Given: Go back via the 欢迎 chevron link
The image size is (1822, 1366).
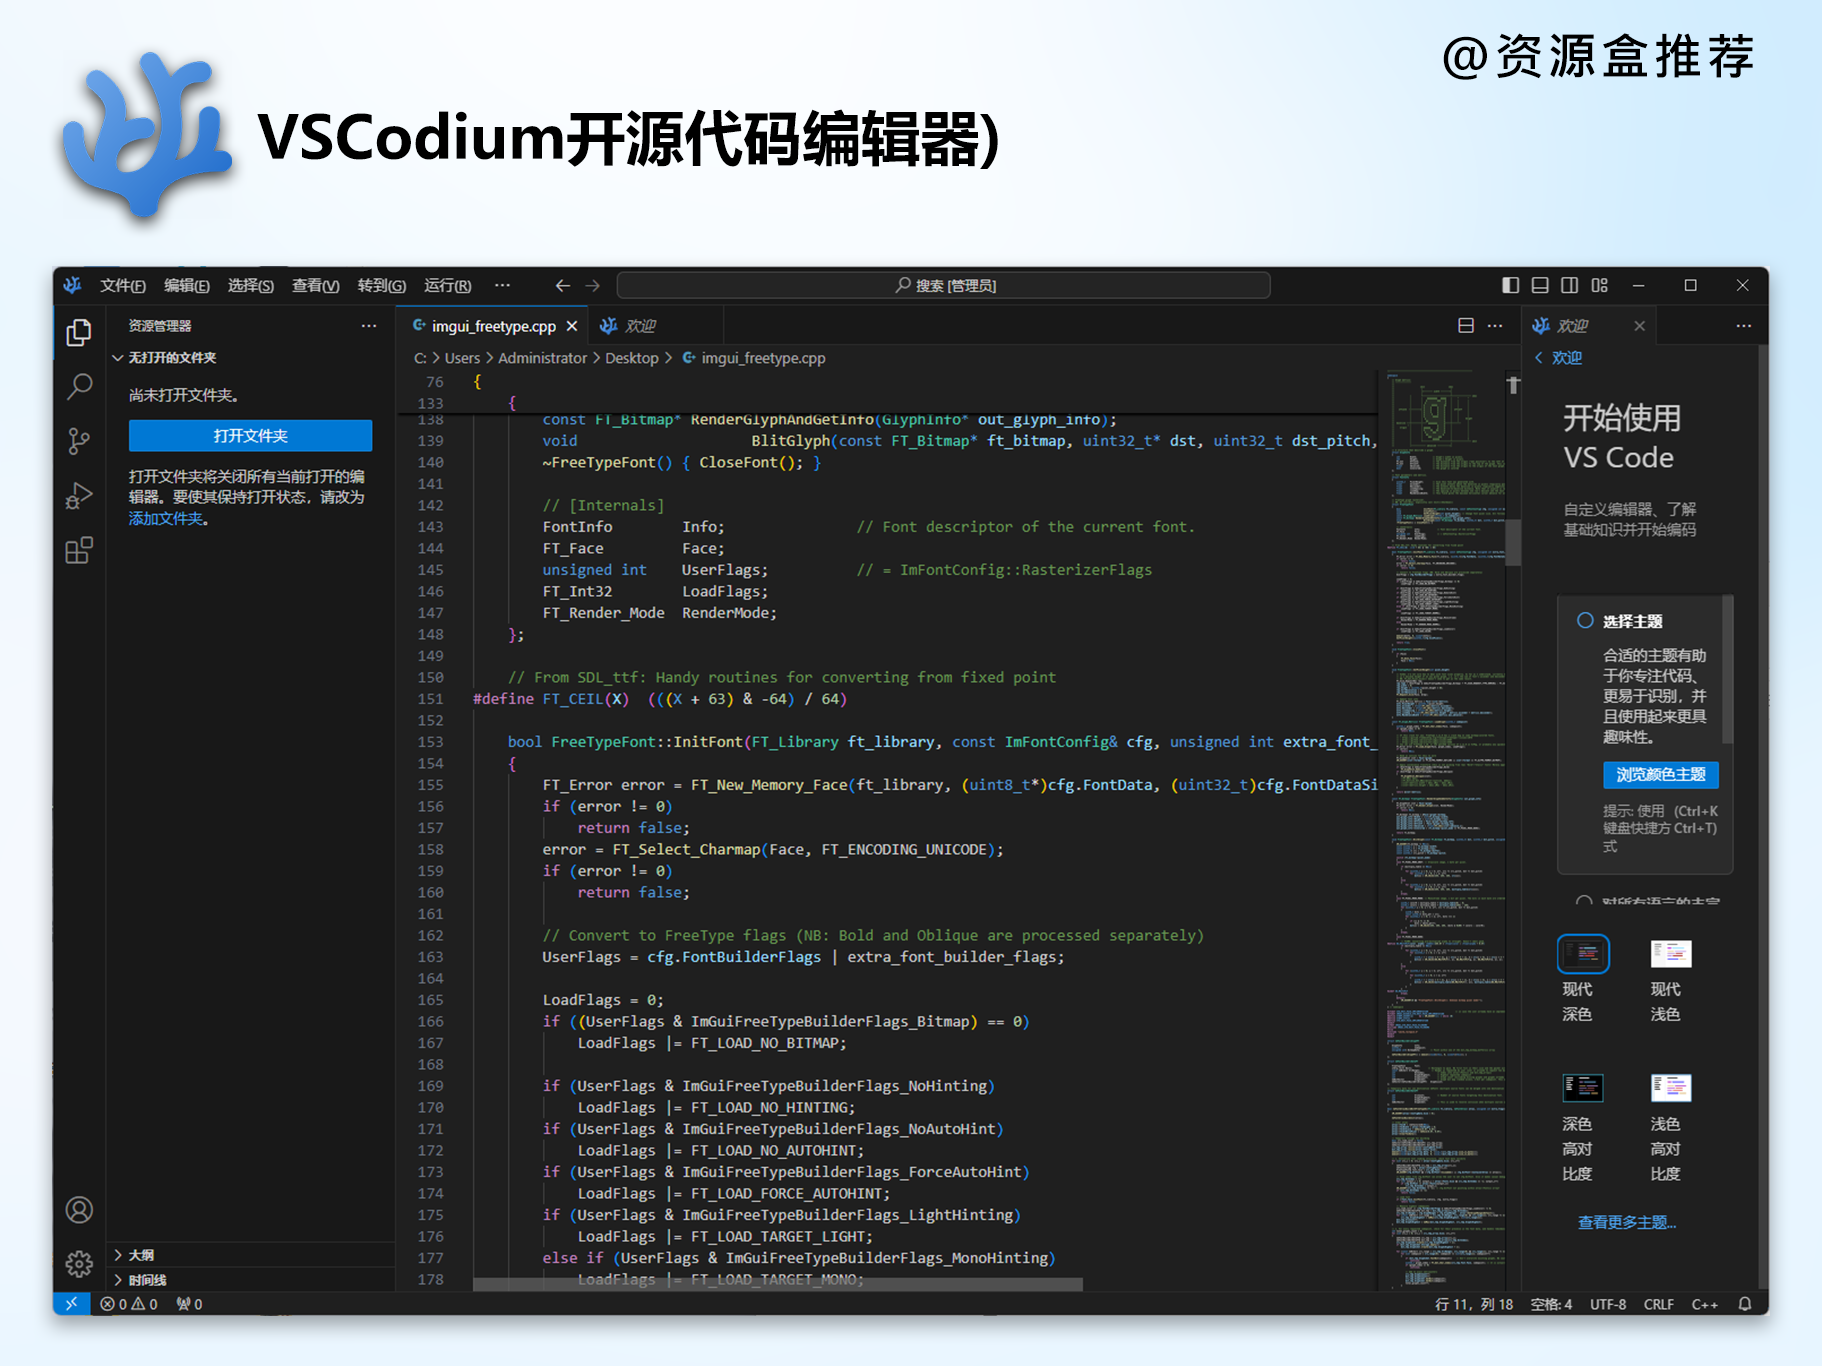Looking at the screenshot, I should [1558, 358].
